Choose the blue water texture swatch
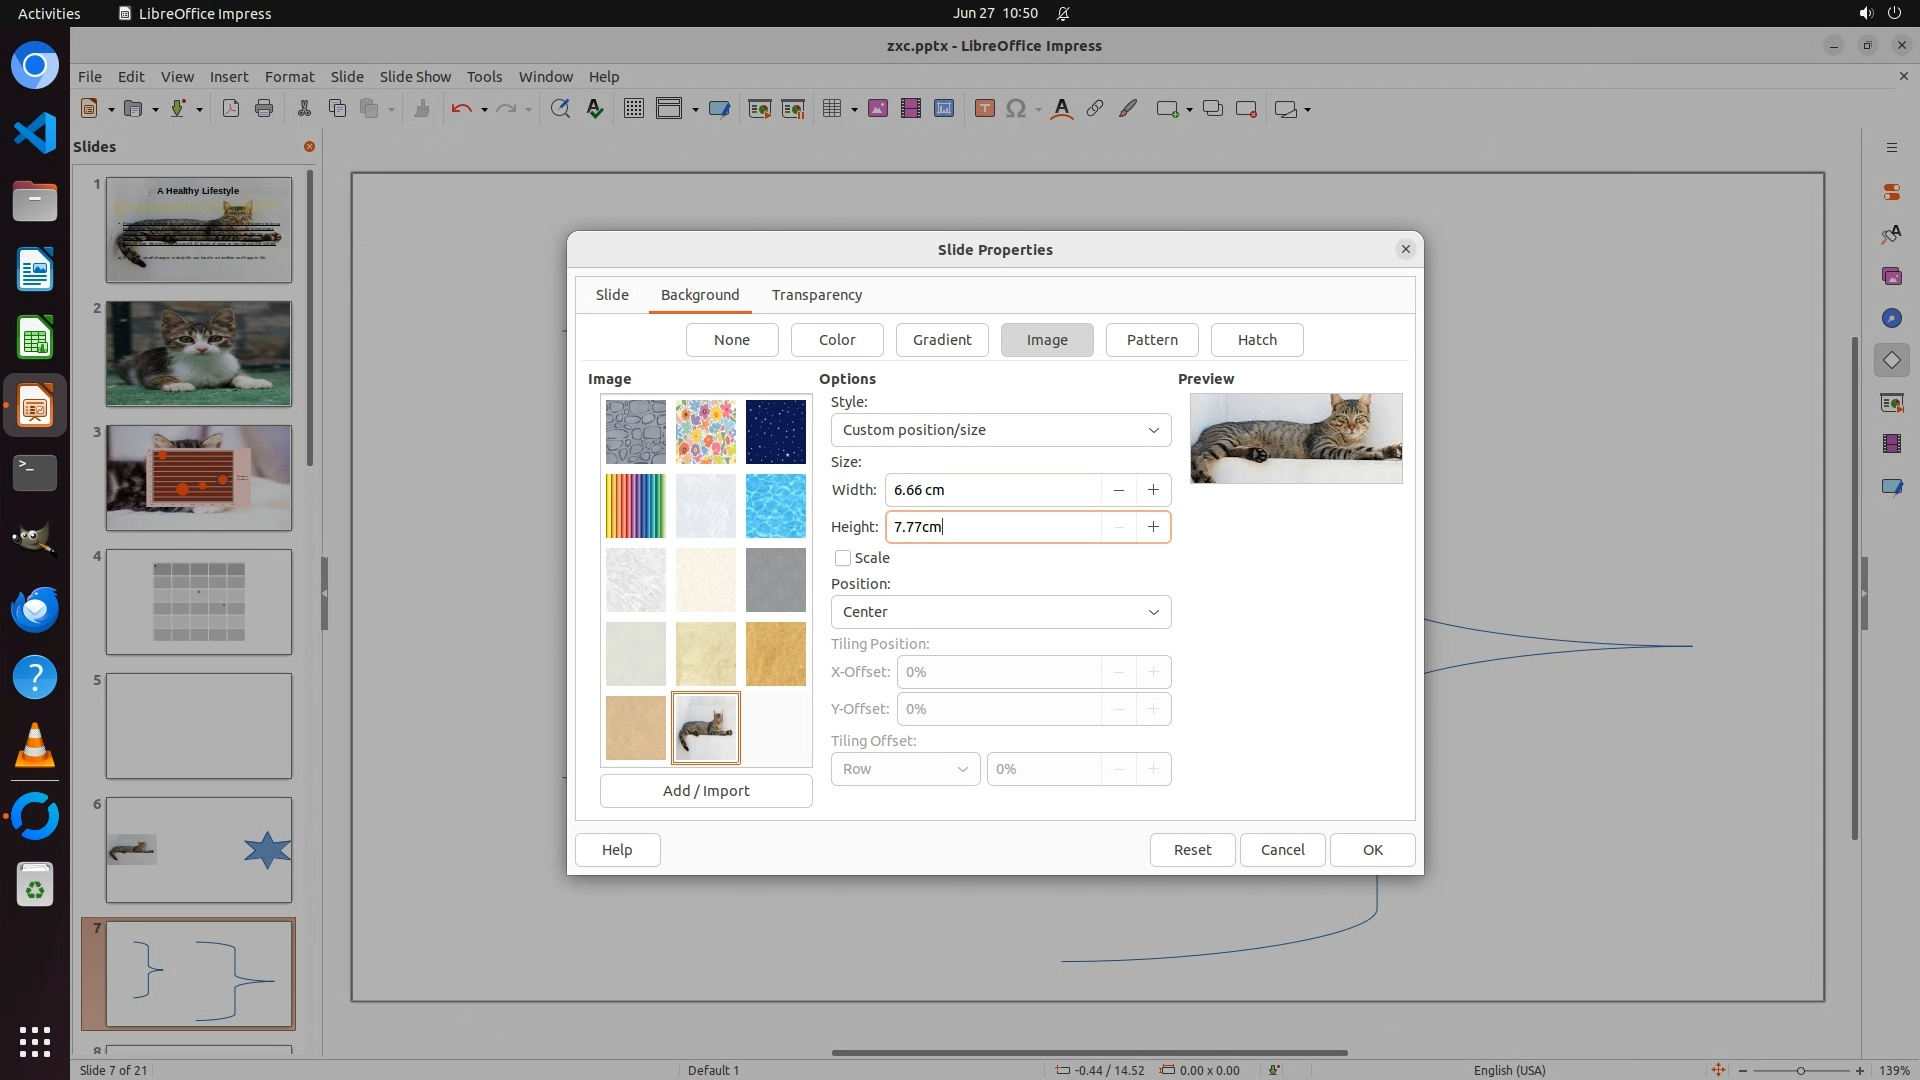Image resolution: width=1920 pixels, height=1080 pixels. [x=775, y=506]
